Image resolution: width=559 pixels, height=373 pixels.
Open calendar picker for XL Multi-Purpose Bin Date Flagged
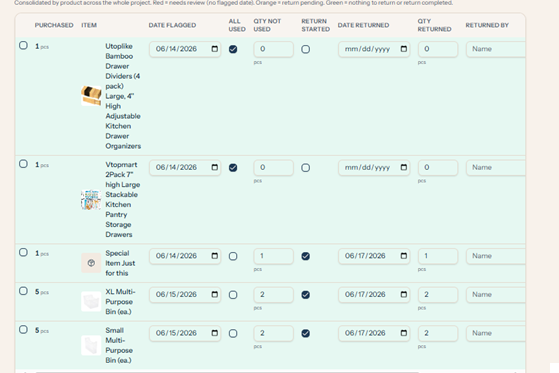coord(215,294)
